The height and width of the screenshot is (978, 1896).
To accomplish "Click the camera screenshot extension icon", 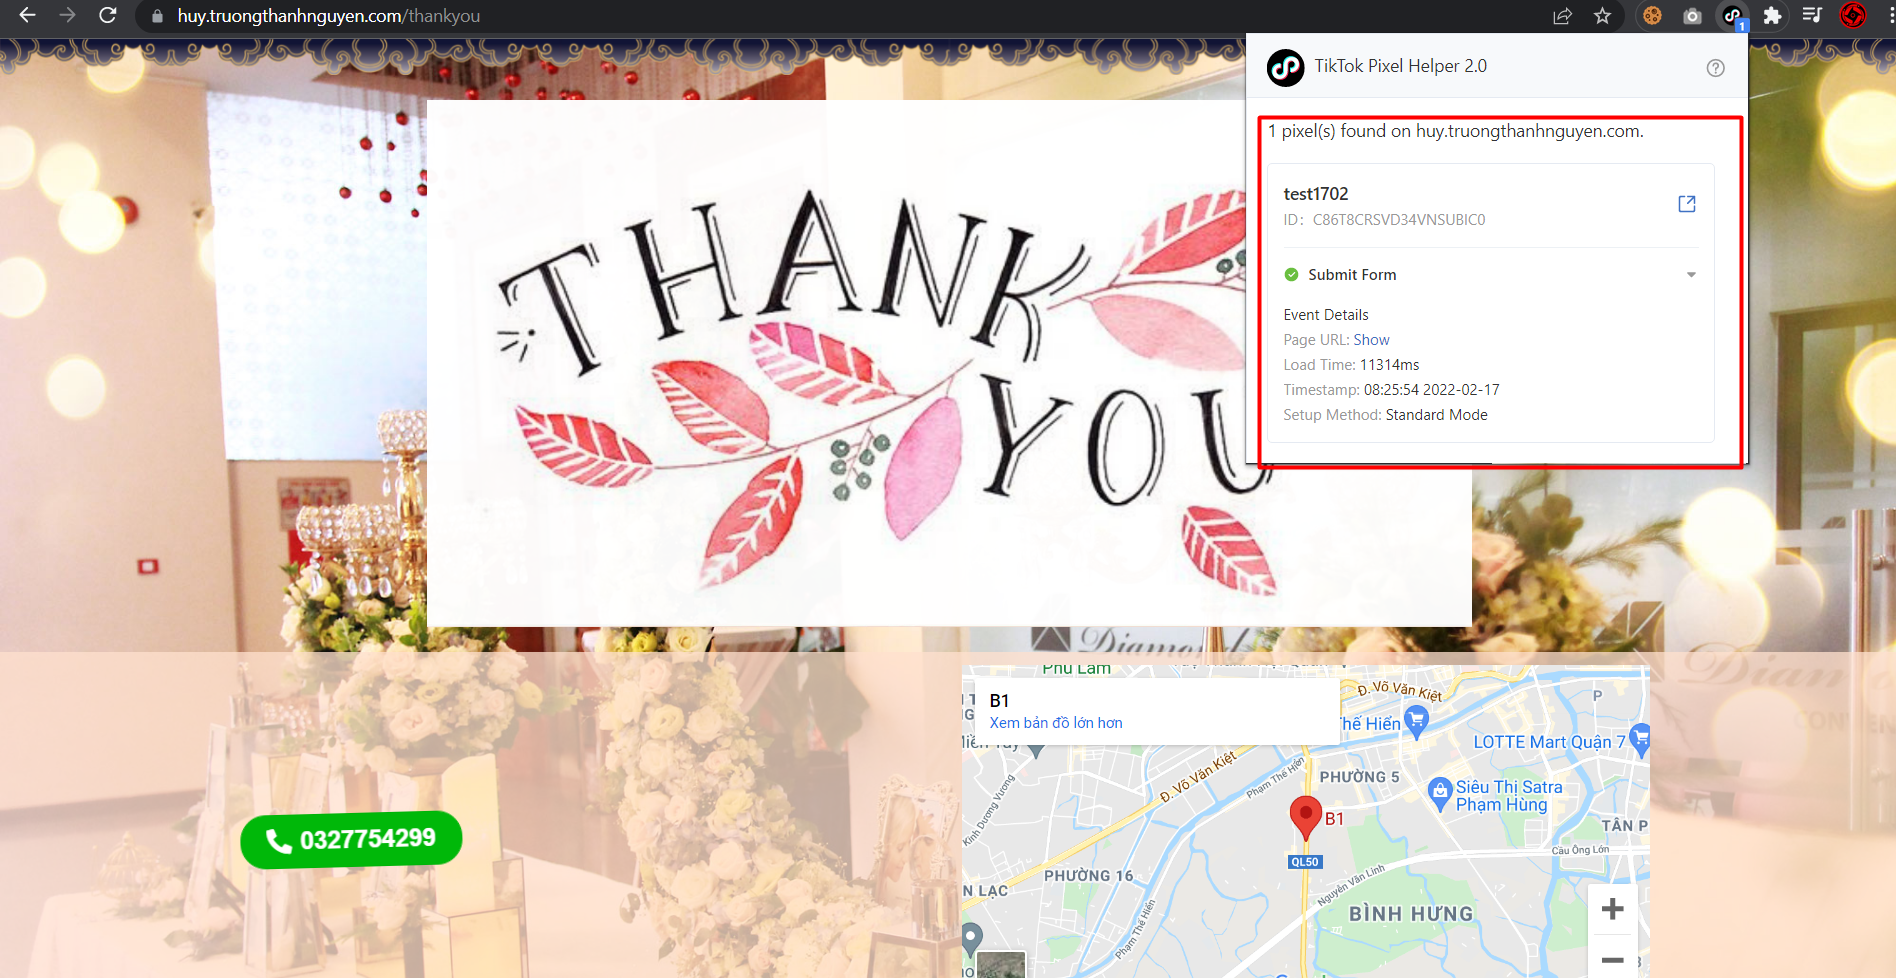I will click(1692, 16).
